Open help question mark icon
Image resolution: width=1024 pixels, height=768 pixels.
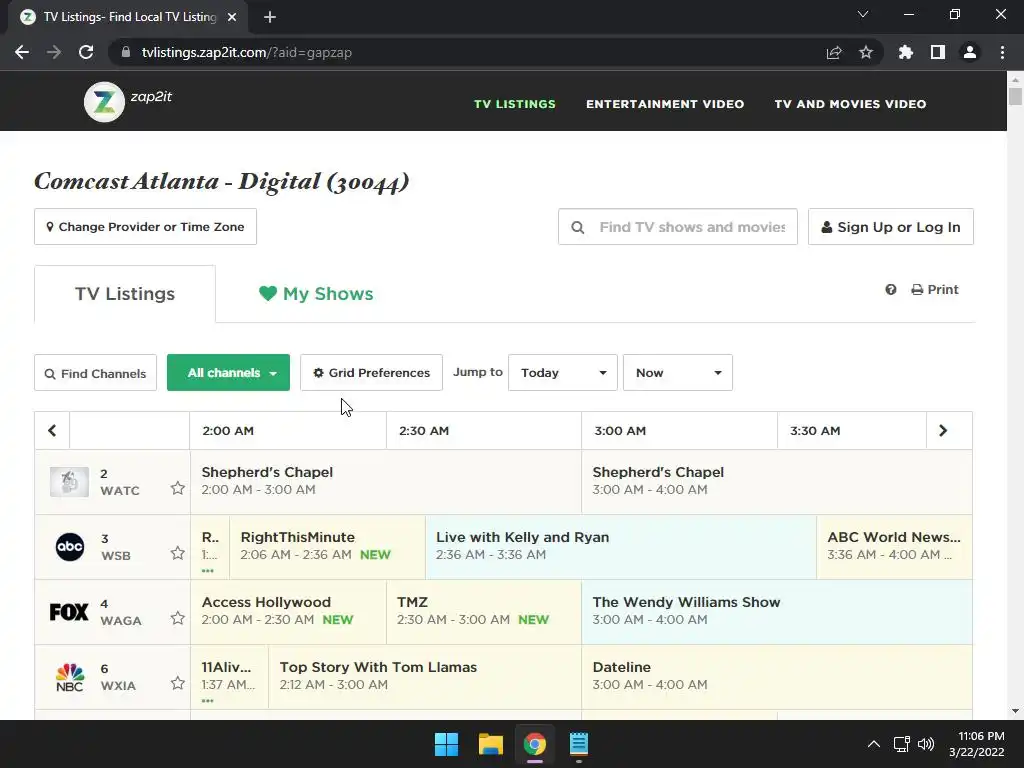pyautogui.click(x=891, y=289)
